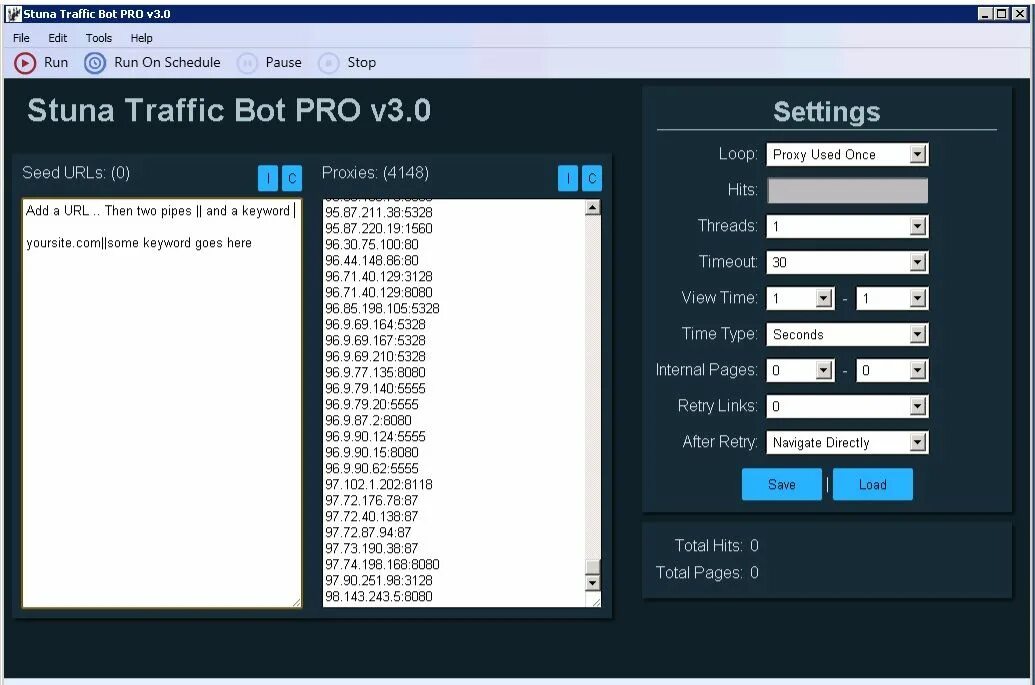Click the Pause label in the toolbar
1035x685 pixels.
(283, 63)
